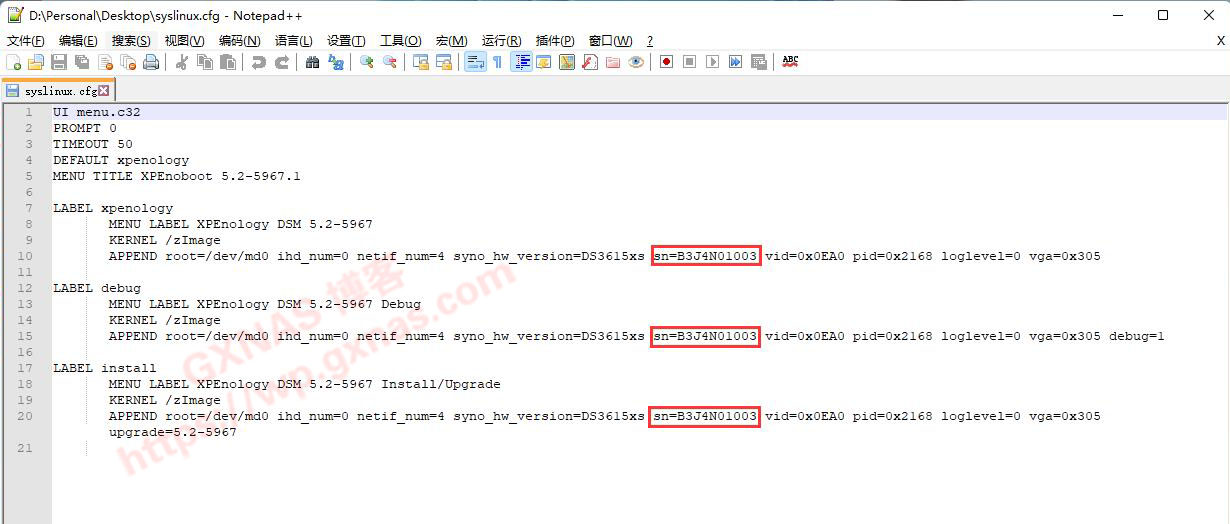Screen dimensions: 1230x524
Task: Toggle show all characters pilcrow button
Action: click(x=497, y=62)
